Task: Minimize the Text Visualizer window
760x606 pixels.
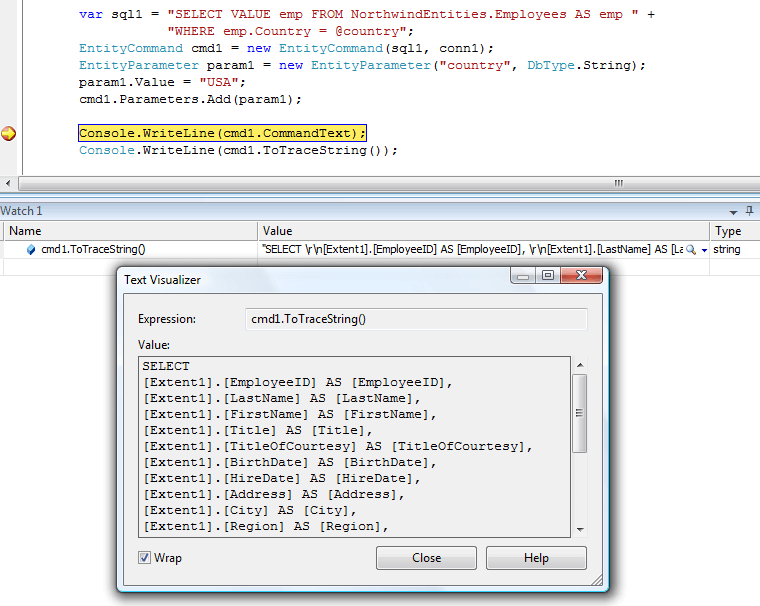Action: pyautogui.click(x=523, y=275)
